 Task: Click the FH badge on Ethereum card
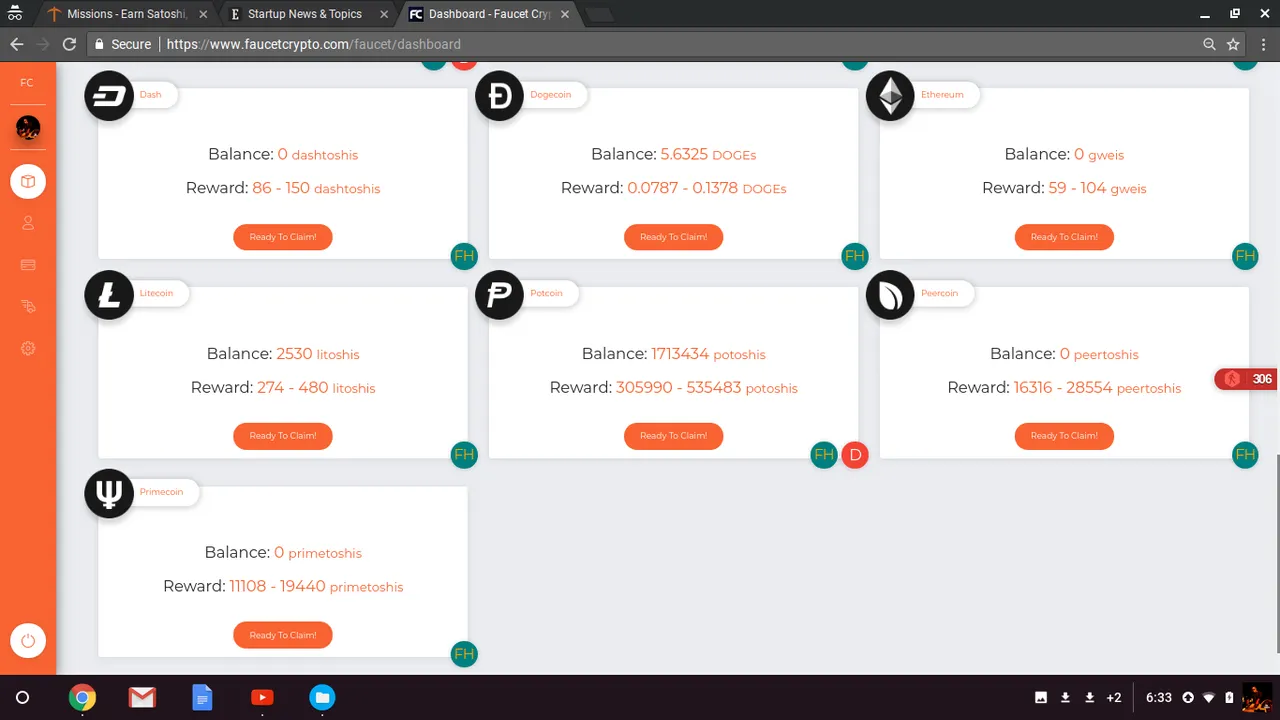1245,256
